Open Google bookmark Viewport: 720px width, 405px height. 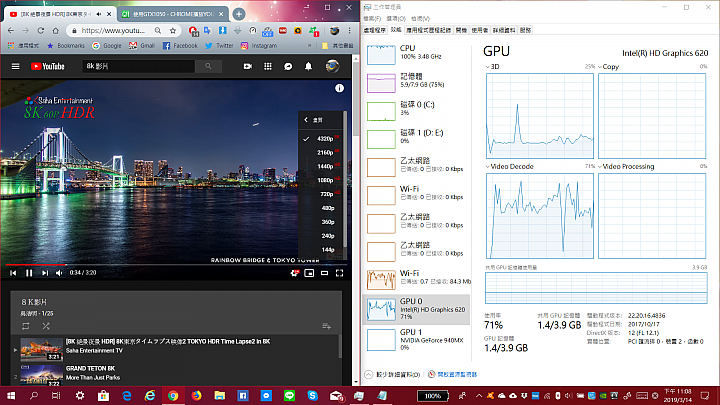pyautogui.click(x=107, y=45)
